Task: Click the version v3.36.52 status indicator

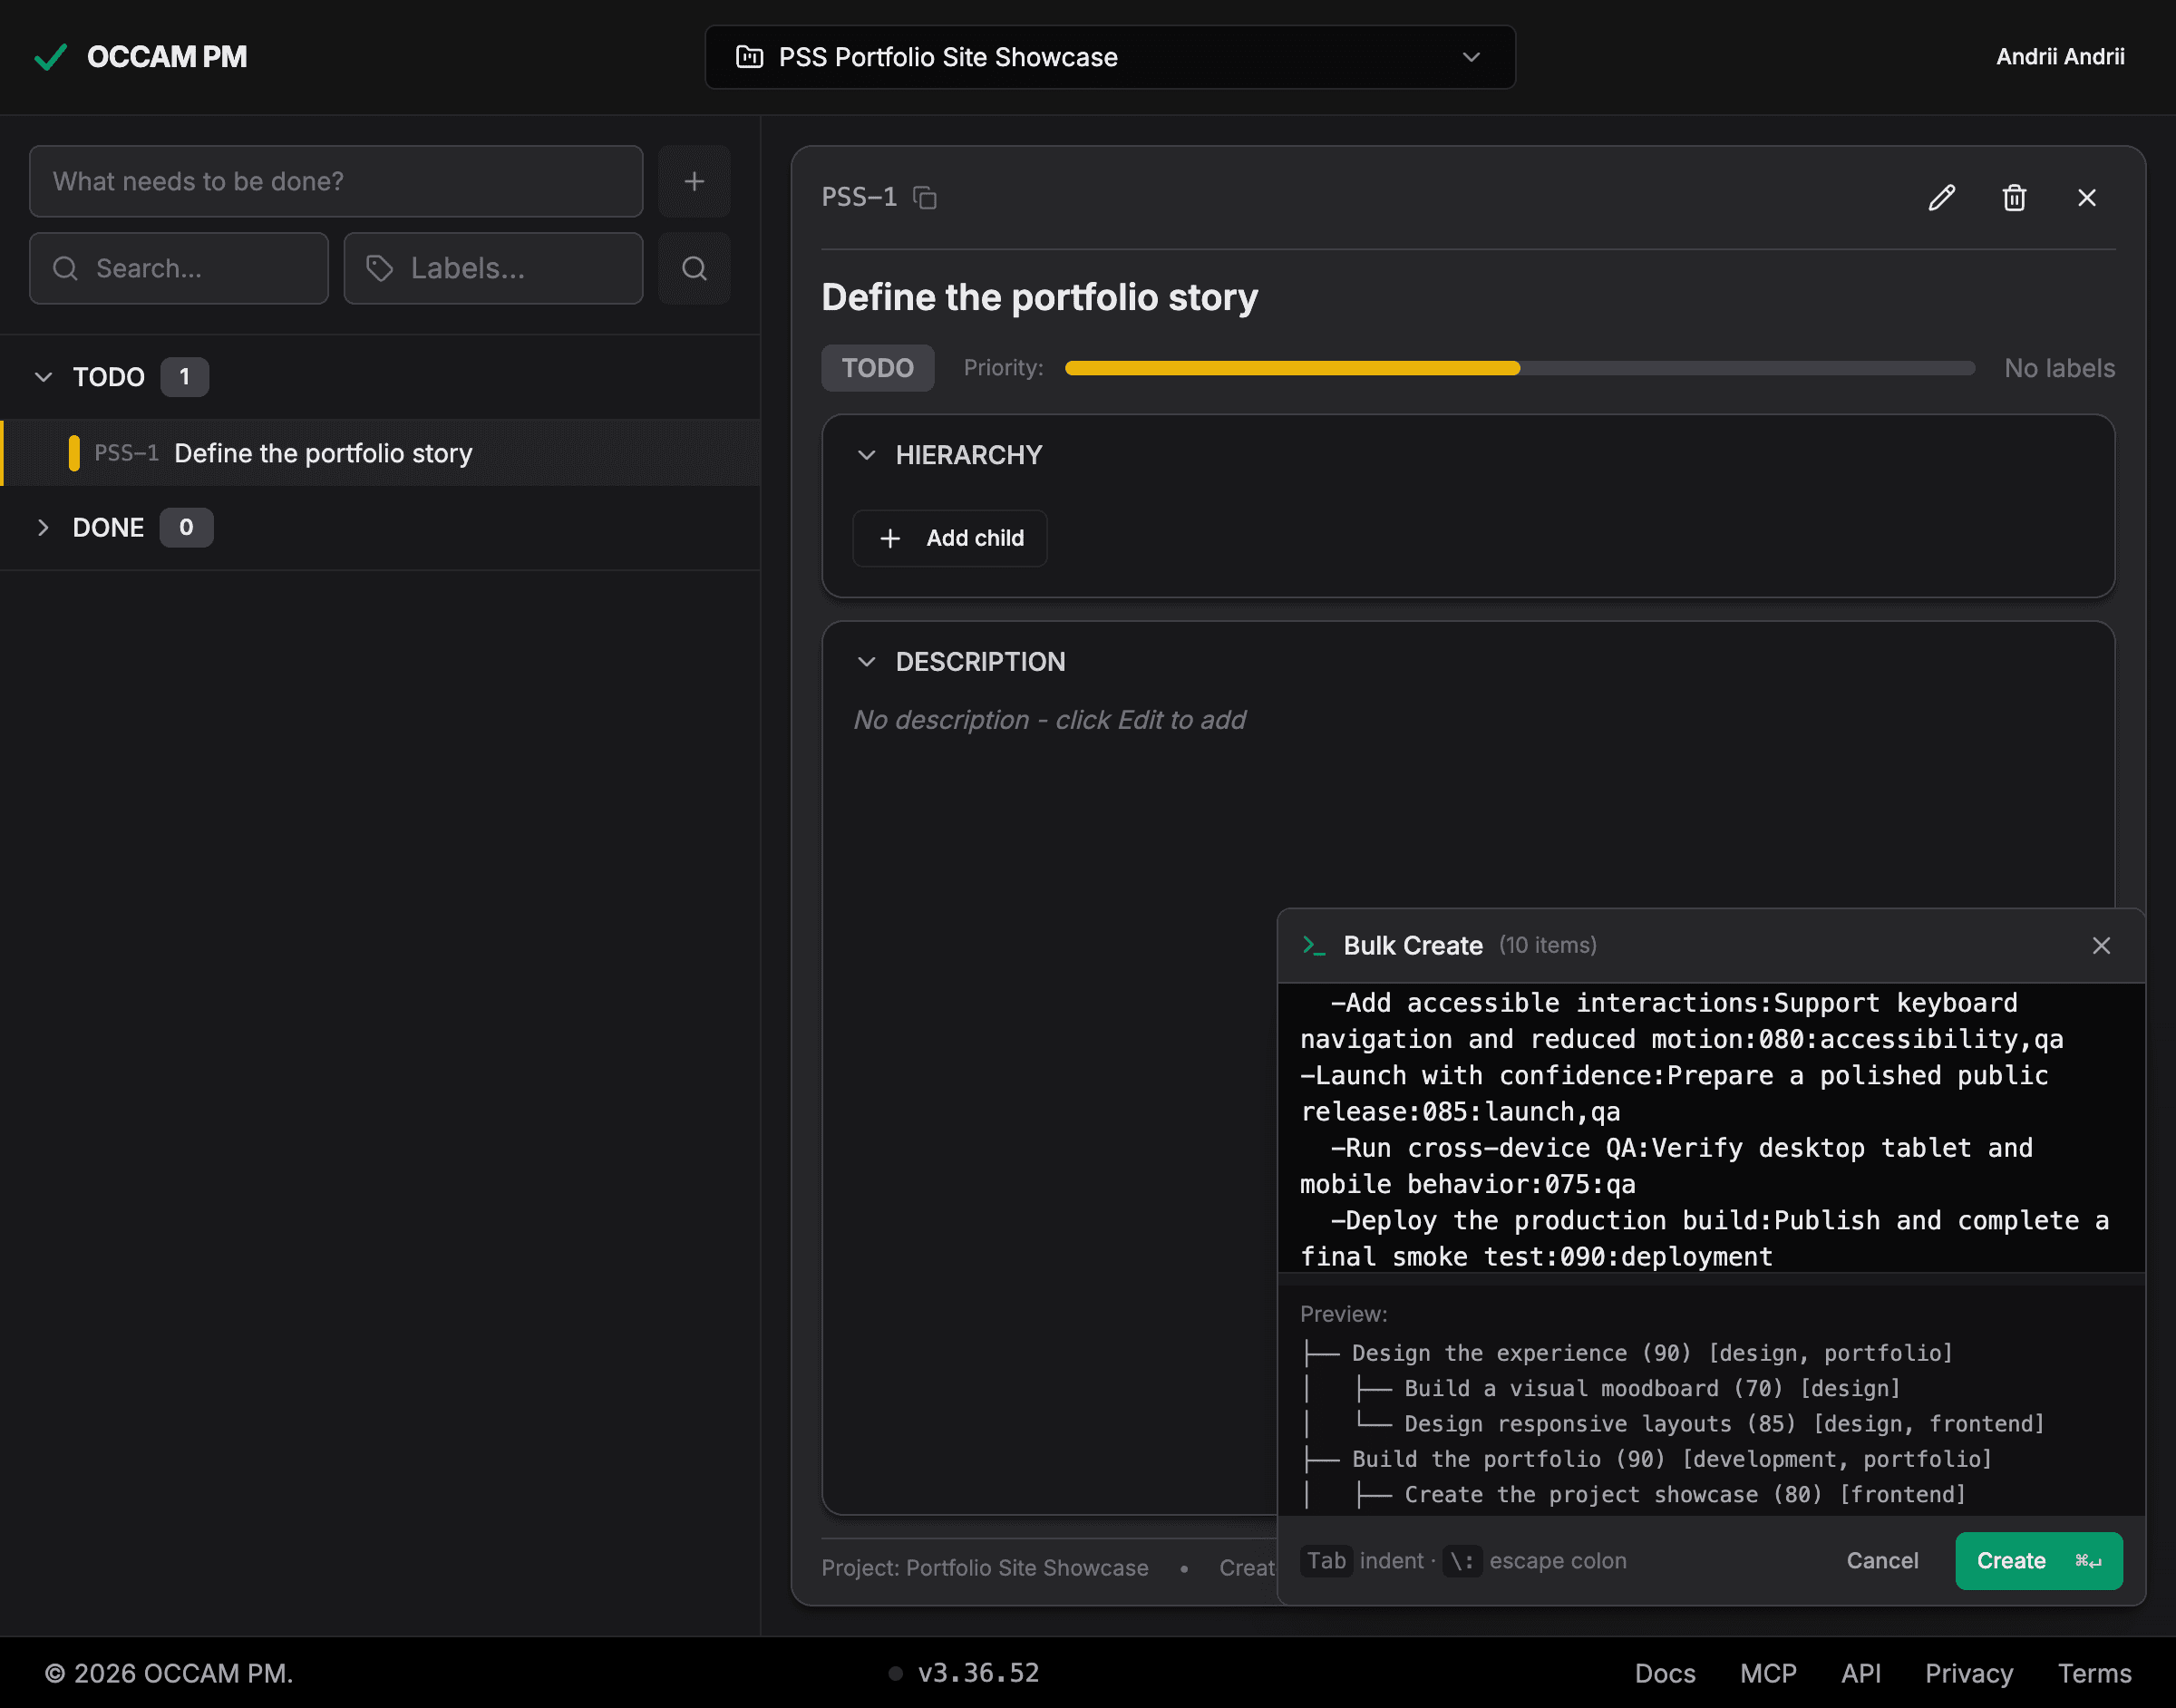Action: pyautogui.click(x=964, y=1673)
